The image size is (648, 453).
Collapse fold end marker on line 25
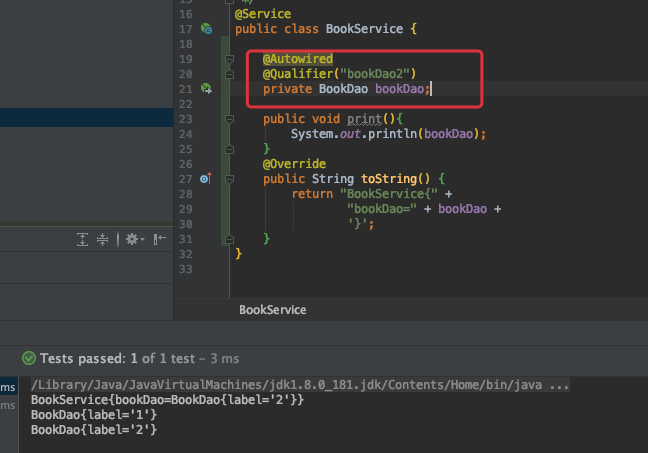tap(229, 149)
